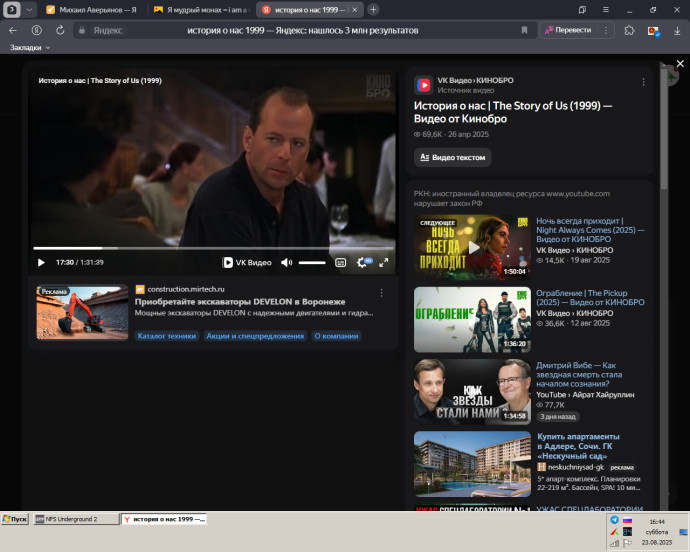
Task: Reload the page
Action: (60, 30)
